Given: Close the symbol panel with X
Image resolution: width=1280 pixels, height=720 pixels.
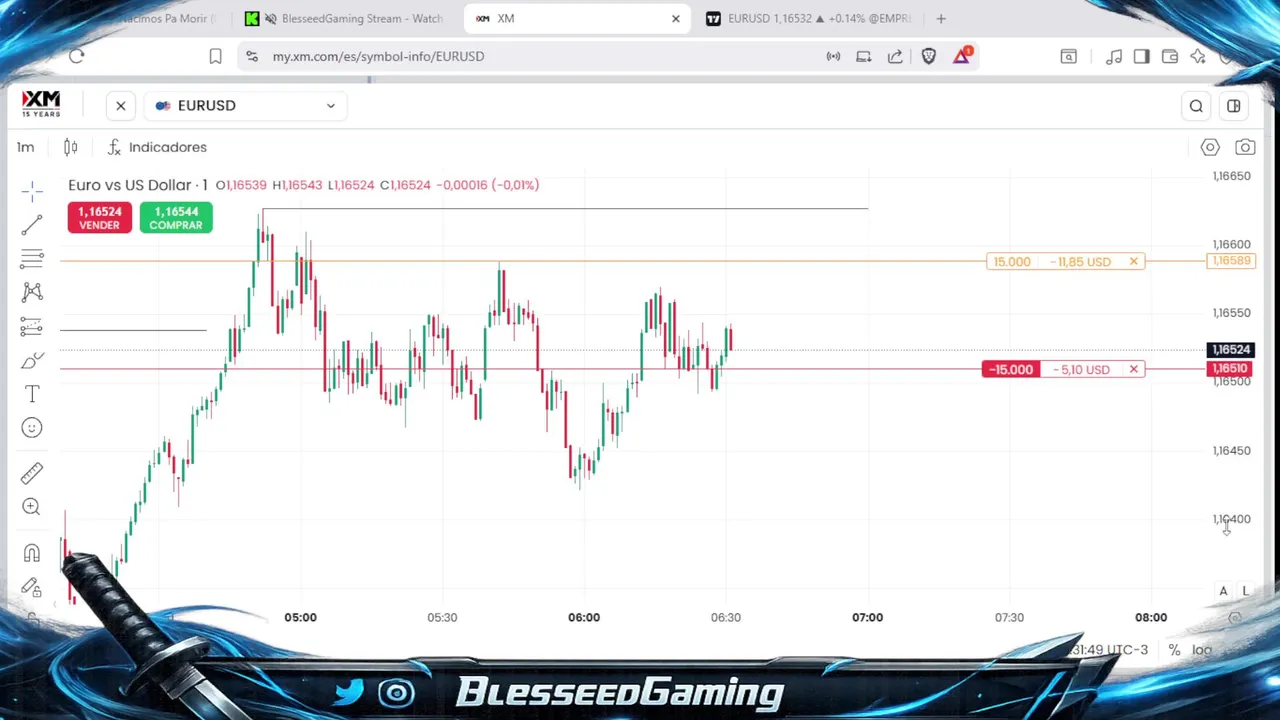Looking at the screenshot, I should (x=121, y=105).
